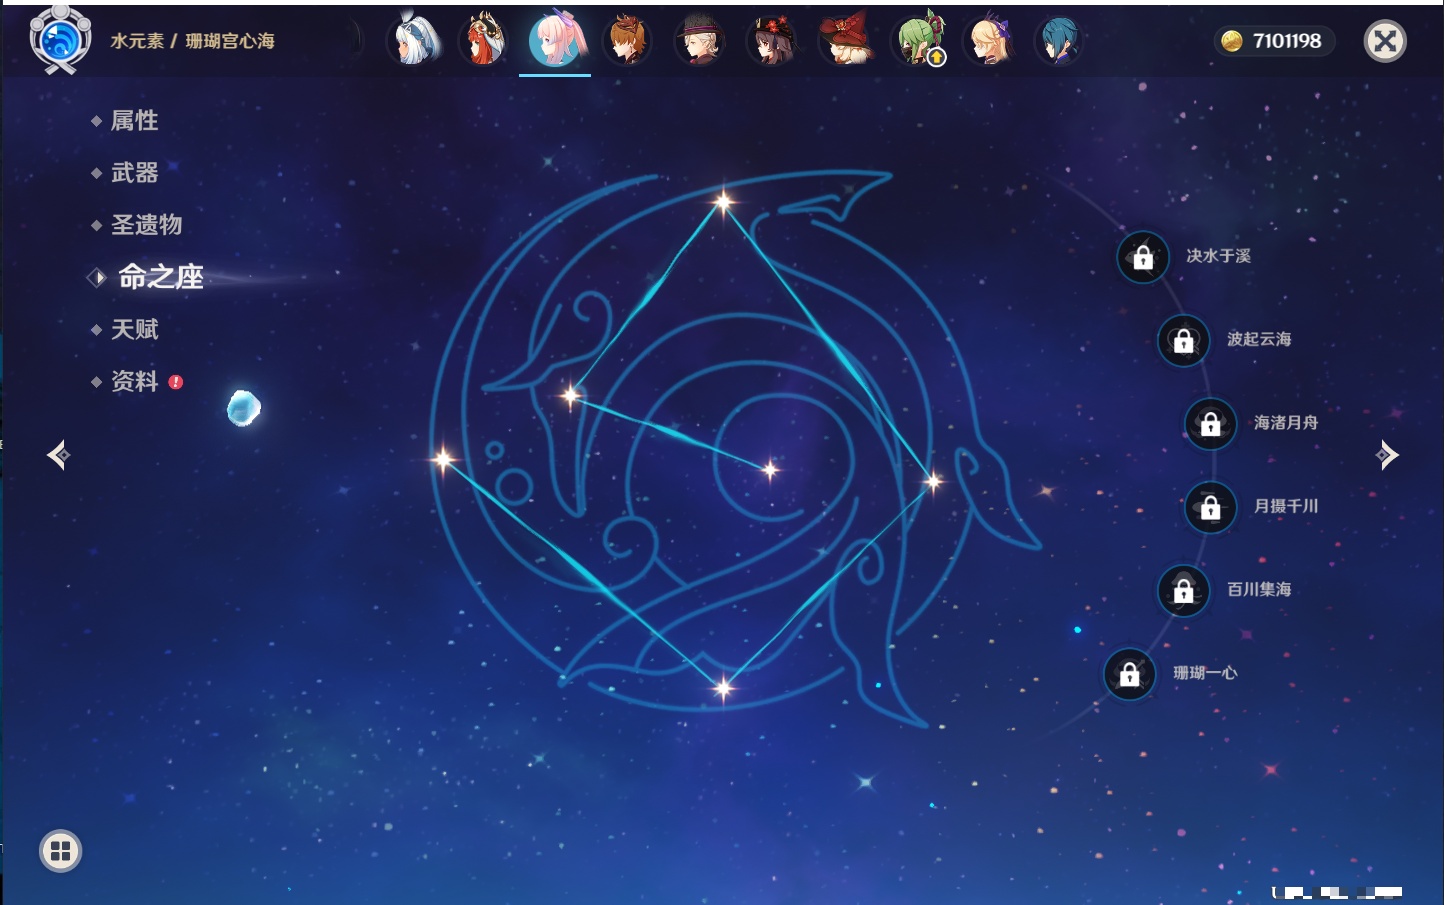Select the orange-brown-haired character portrait
The image size is (1444, 905).
pyautogui.click(x=627, y=40)
